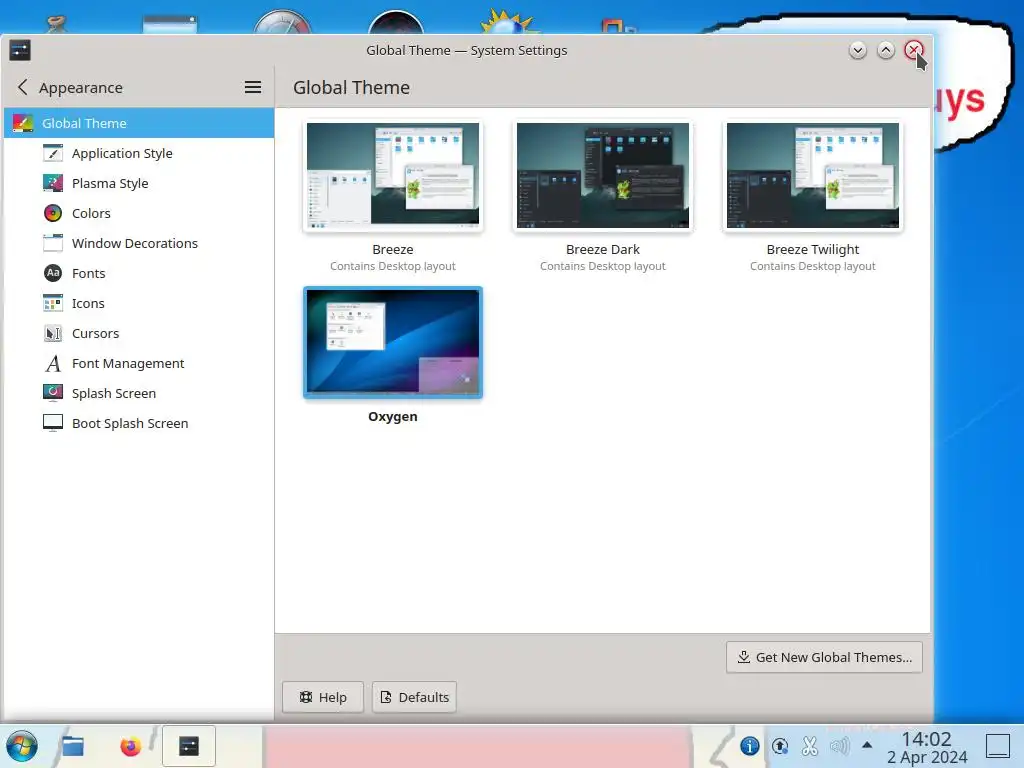Image resolution: width=1024 pixels, height=768 pixels.
Task: Select the Breeze theme thumbnail
Action: coord(392,175)
